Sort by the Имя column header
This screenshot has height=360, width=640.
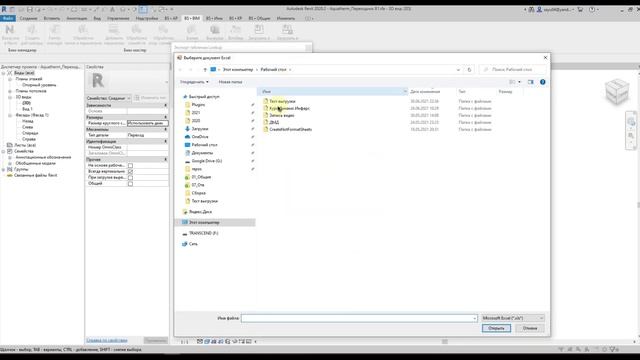click(x=333, y=91)
